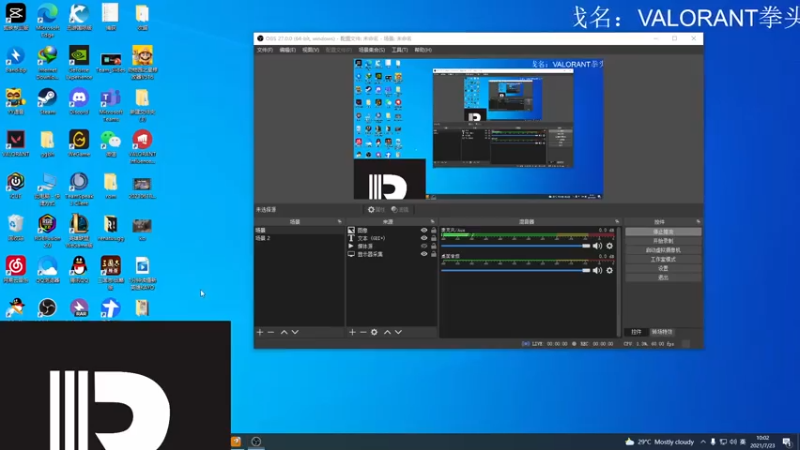Select the 显示器采集 display capture source row
Screen dimensions: 800x450
coord(391,254)
